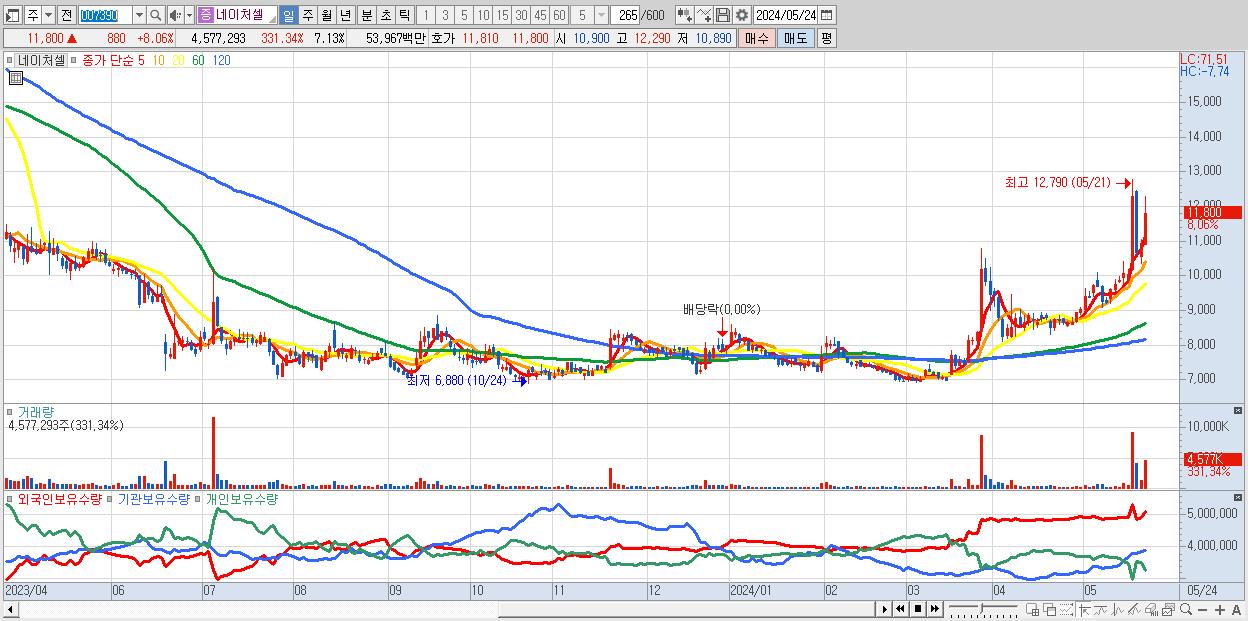
Task: Select interval preset 10
Action: [483, 15]
